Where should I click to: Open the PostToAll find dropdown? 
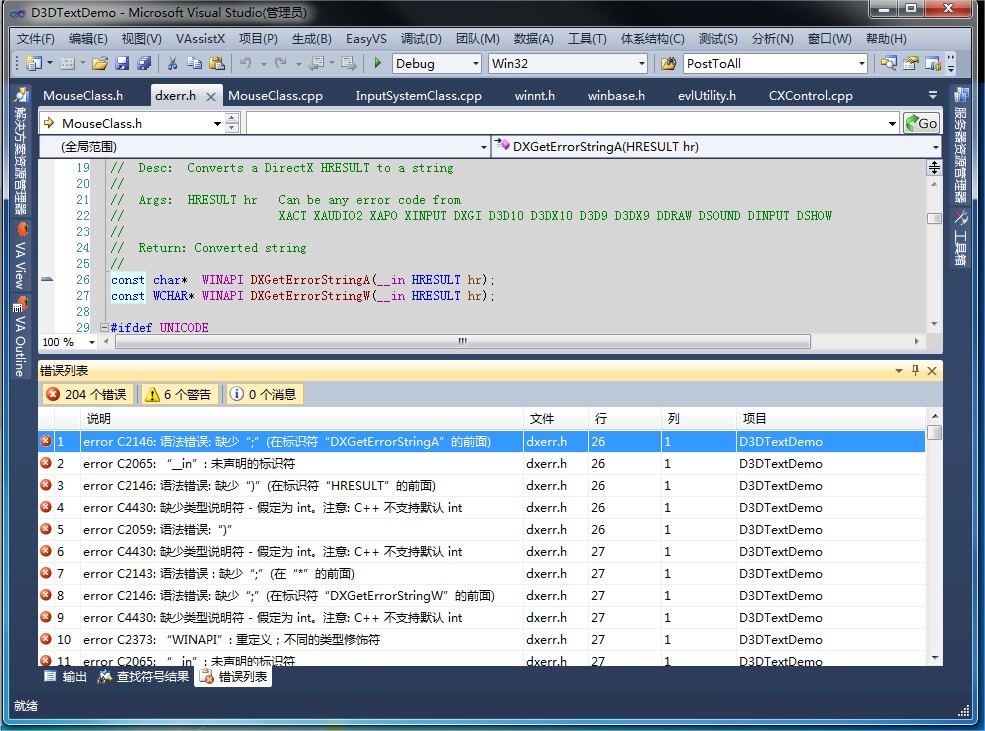point(862,63)
